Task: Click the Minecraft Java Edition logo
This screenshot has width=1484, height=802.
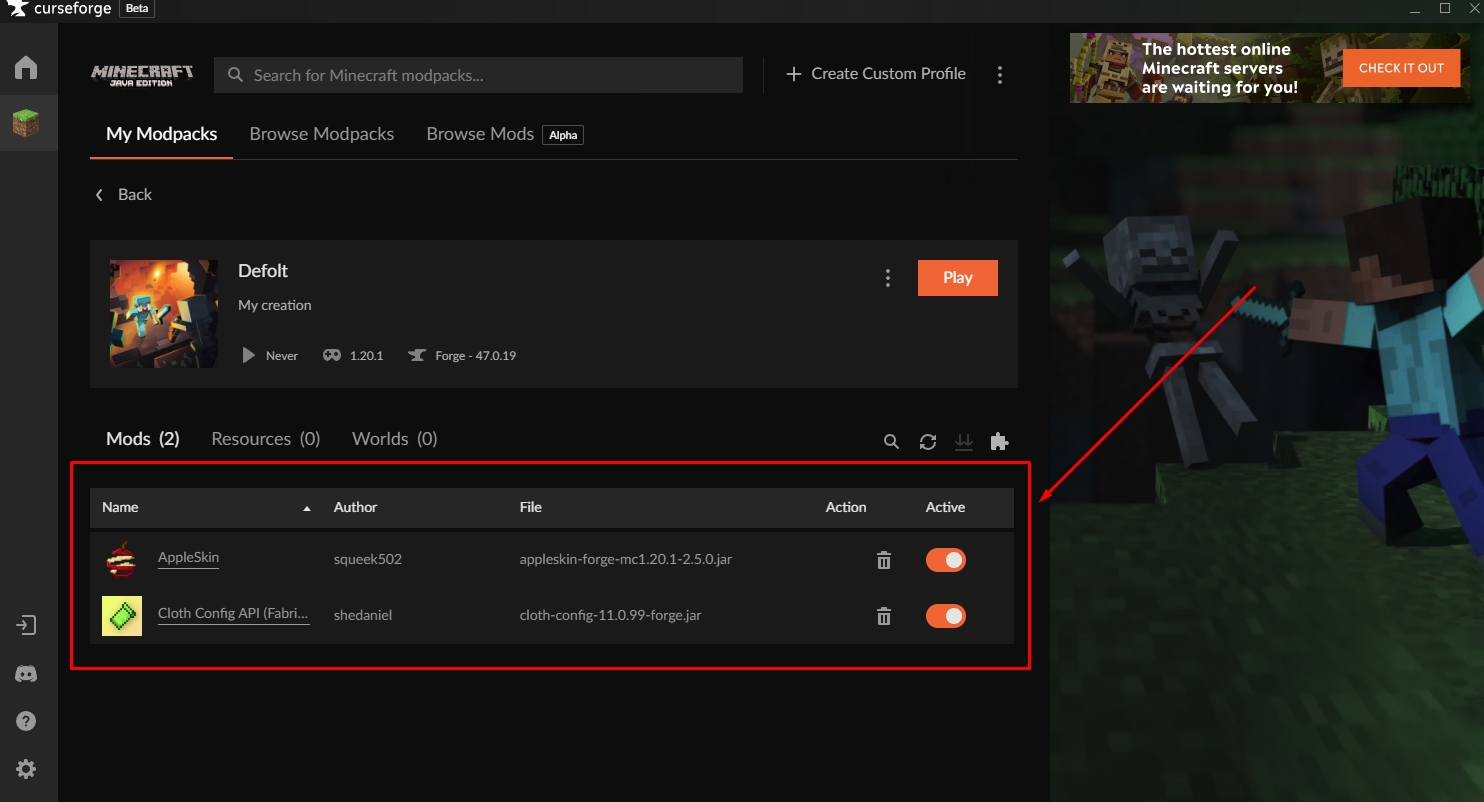Action: [x=141, y=75]
